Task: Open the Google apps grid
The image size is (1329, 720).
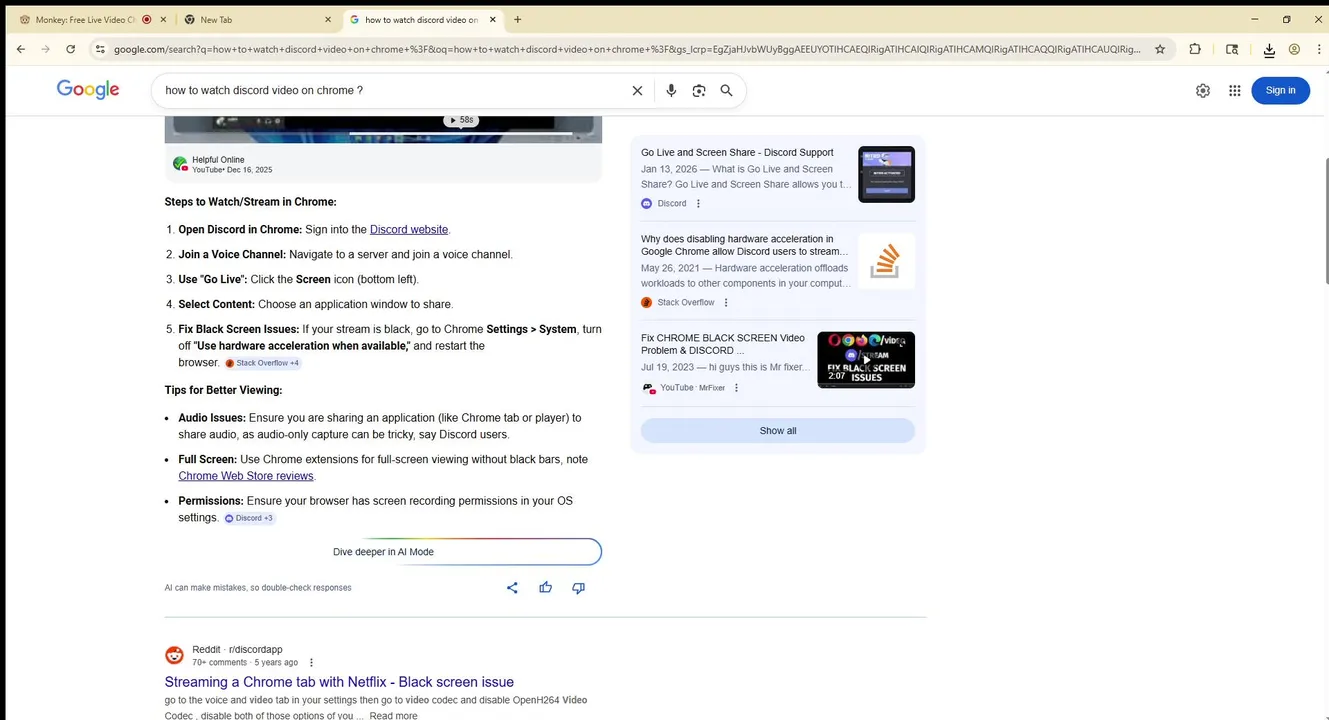Action: point(1235,90)
